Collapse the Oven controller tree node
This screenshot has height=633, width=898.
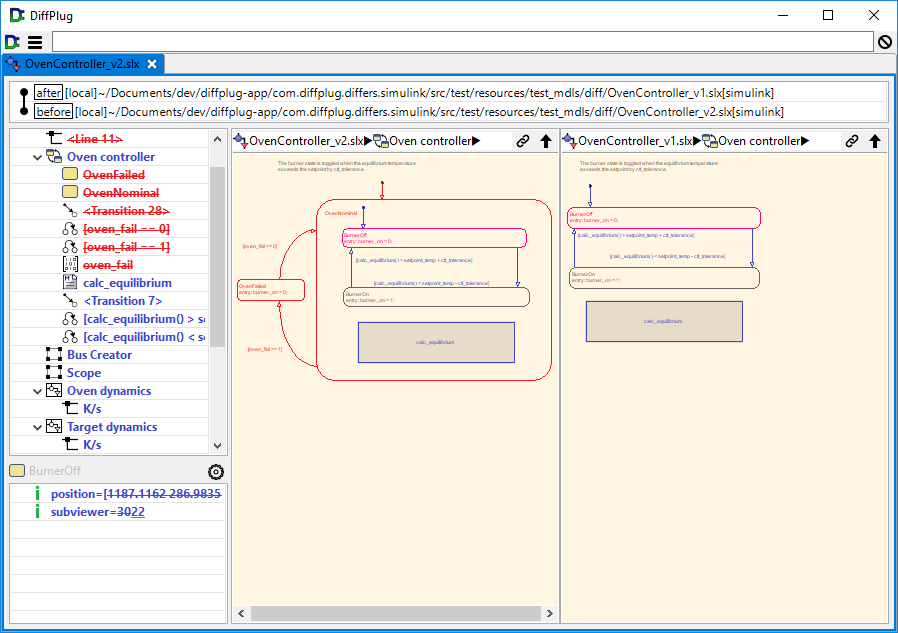(x=37, y=157)
